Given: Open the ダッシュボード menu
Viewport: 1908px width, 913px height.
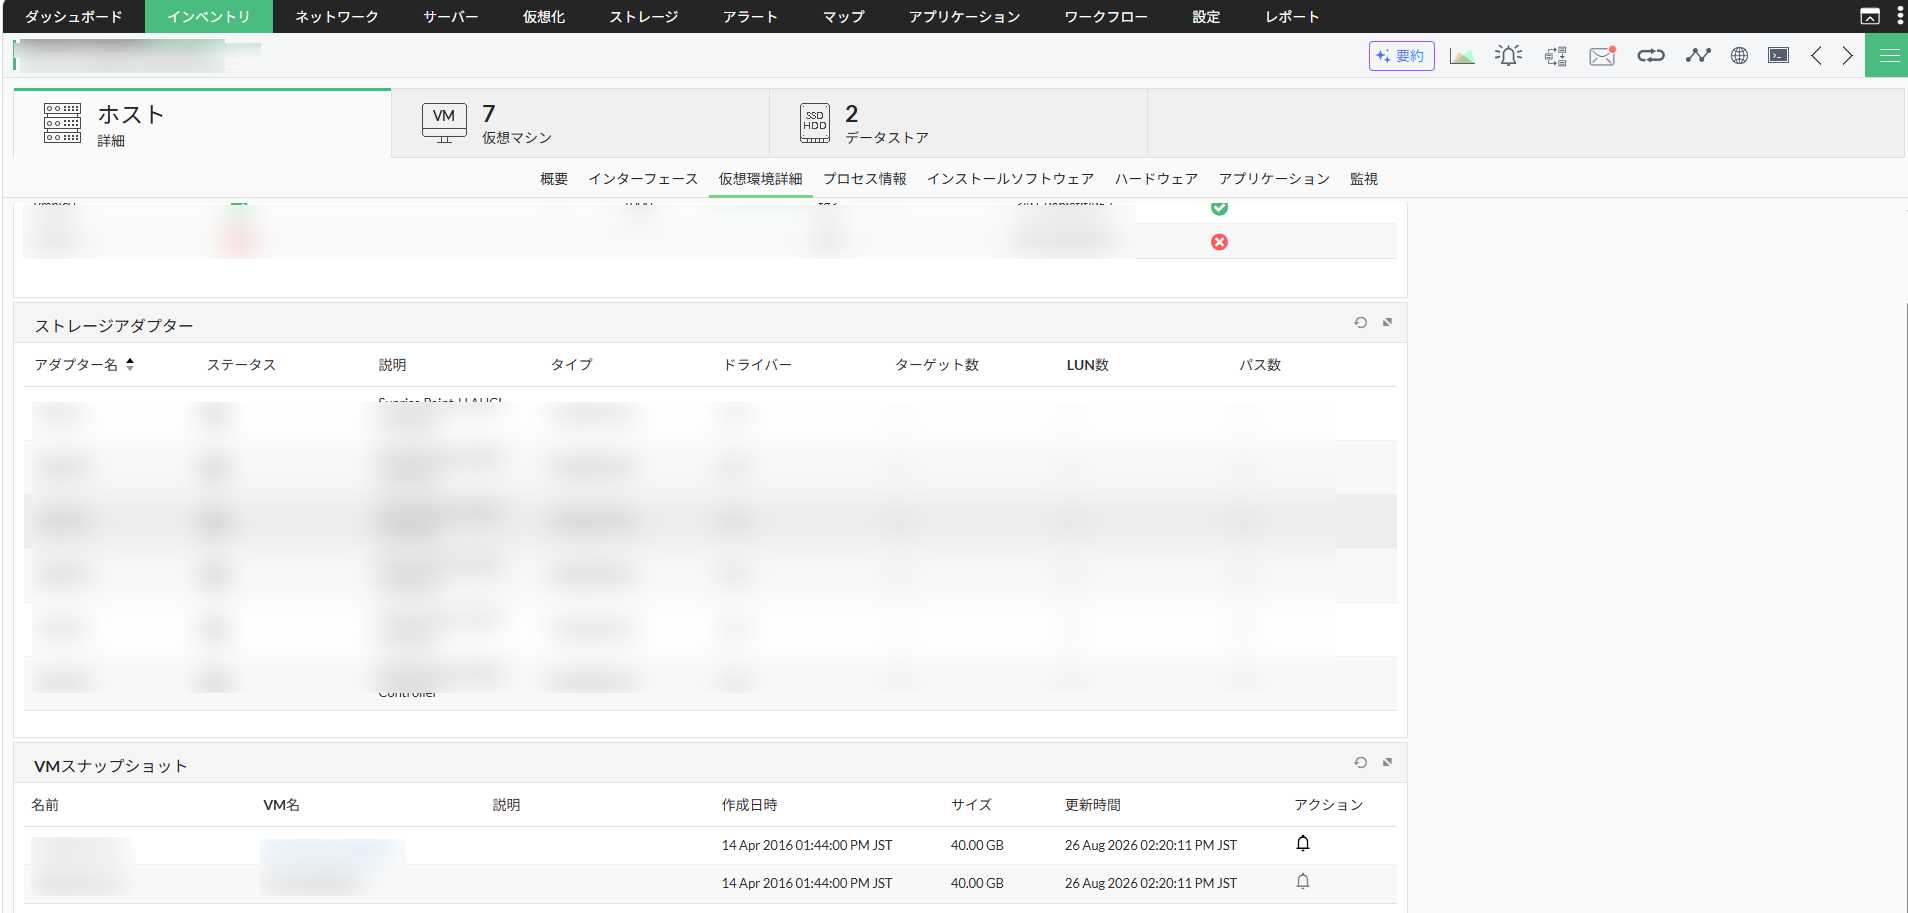Looking at the screenshot, I should 74,17.
